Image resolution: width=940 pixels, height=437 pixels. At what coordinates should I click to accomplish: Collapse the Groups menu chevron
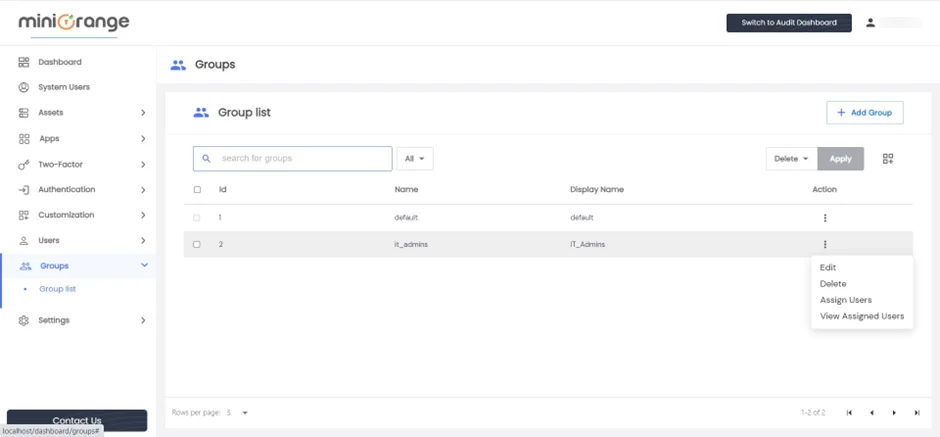(144, 266)
